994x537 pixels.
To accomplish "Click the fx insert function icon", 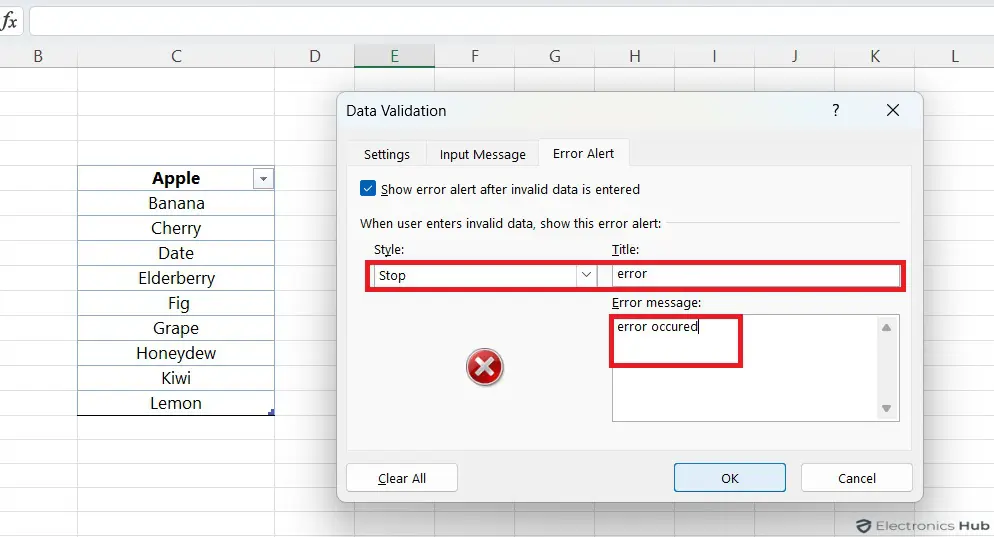I will click(x=10, y=21).
